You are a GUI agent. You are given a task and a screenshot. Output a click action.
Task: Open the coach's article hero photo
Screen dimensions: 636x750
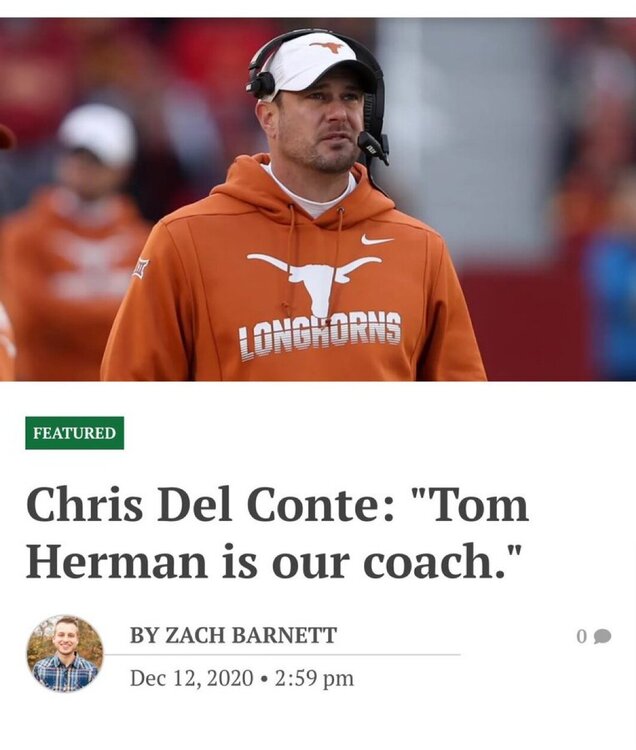tap(318, 199)
